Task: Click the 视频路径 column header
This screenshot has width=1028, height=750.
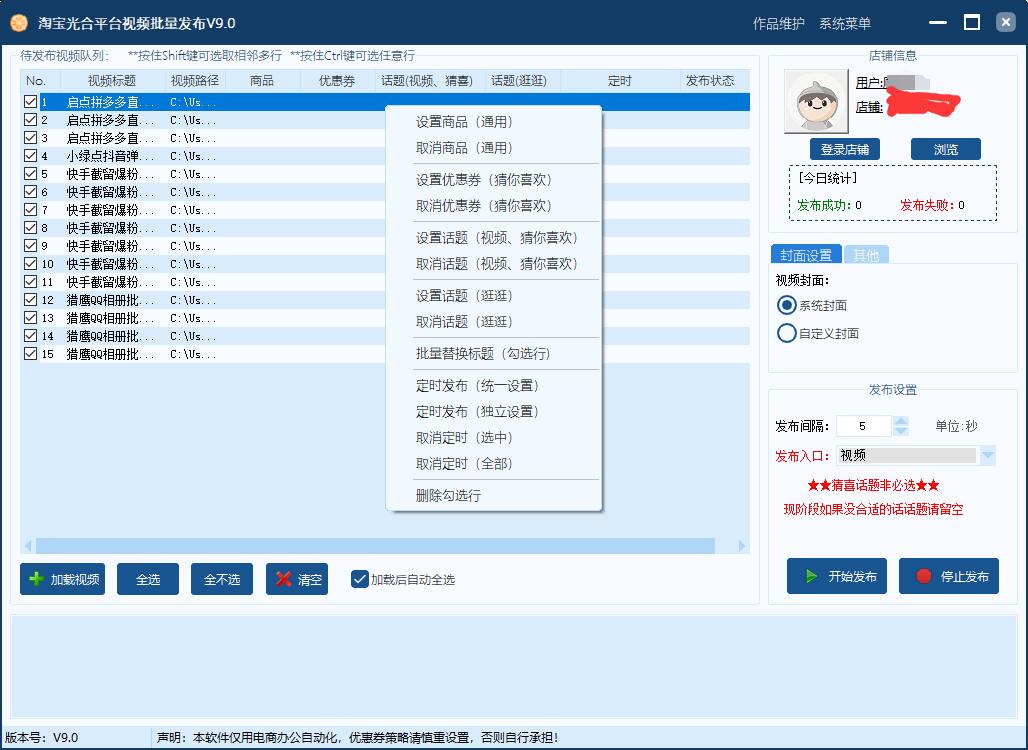Action: click(x=195, y=81)
